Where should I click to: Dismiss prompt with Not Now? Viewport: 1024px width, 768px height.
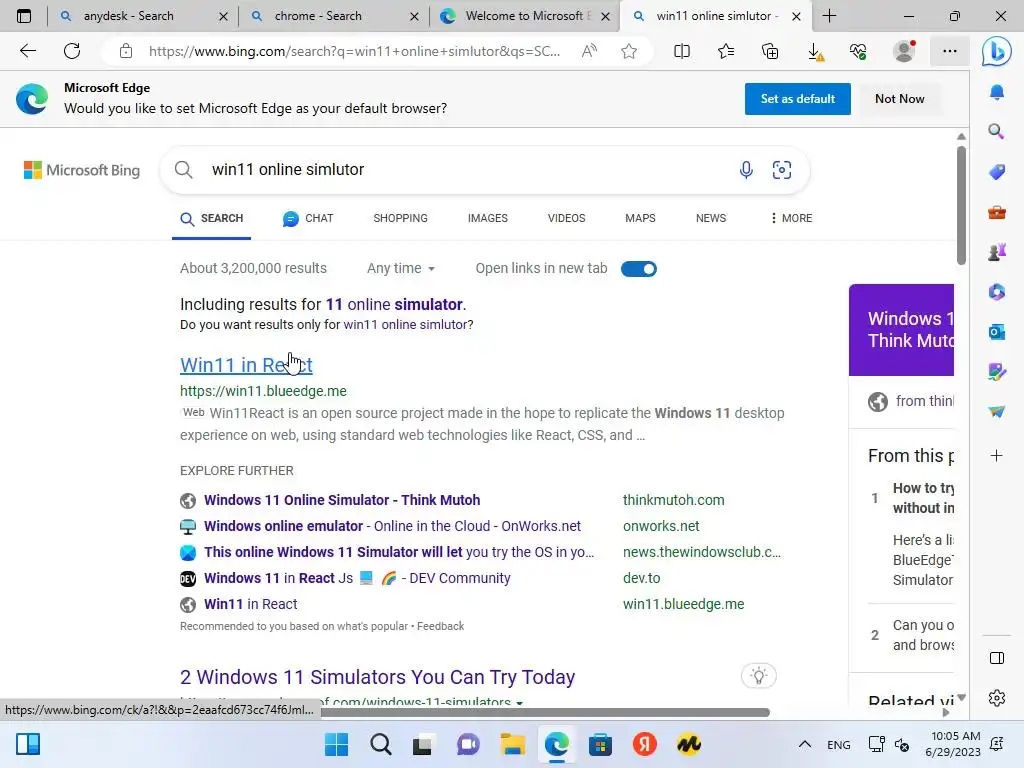899,99
